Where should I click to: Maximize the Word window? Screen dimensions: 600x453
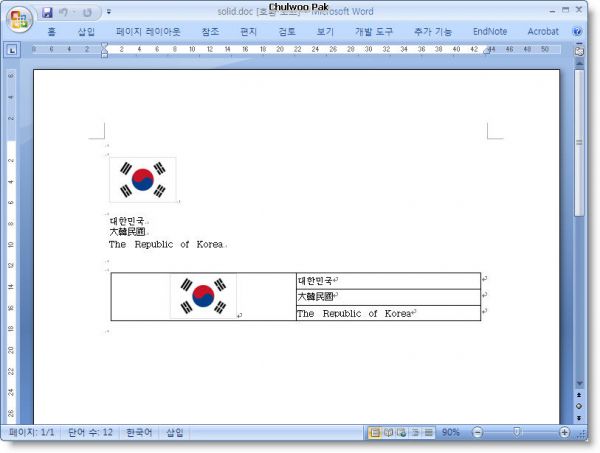[x=566, y=10]
